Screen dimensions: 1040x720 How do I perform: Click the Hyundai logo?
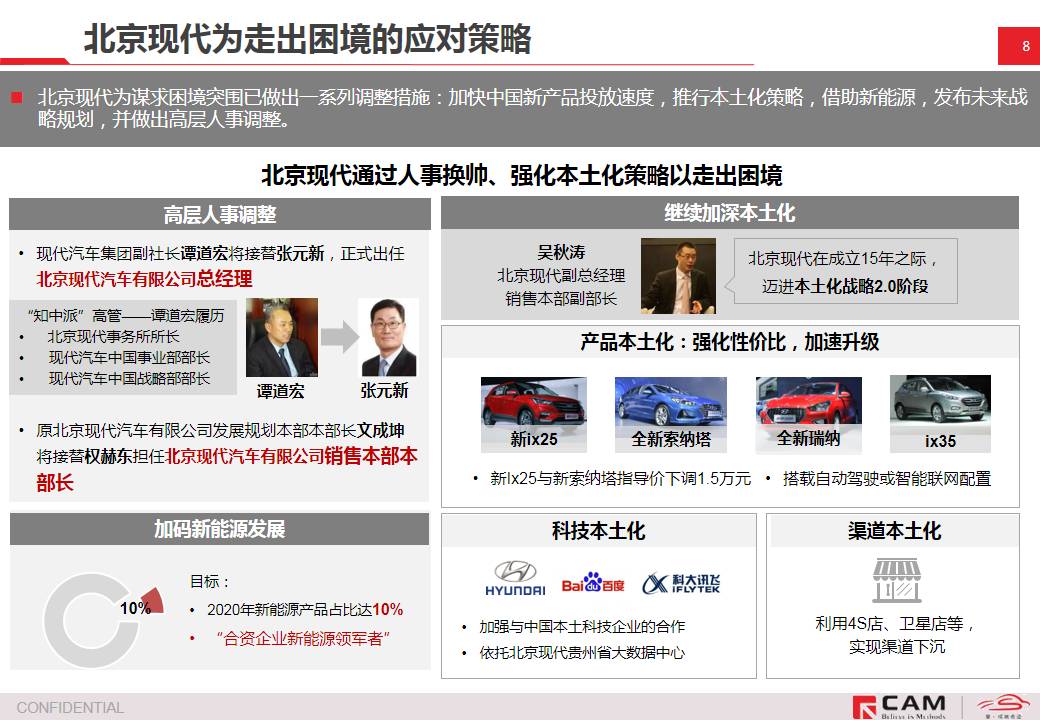pos(515,579)
